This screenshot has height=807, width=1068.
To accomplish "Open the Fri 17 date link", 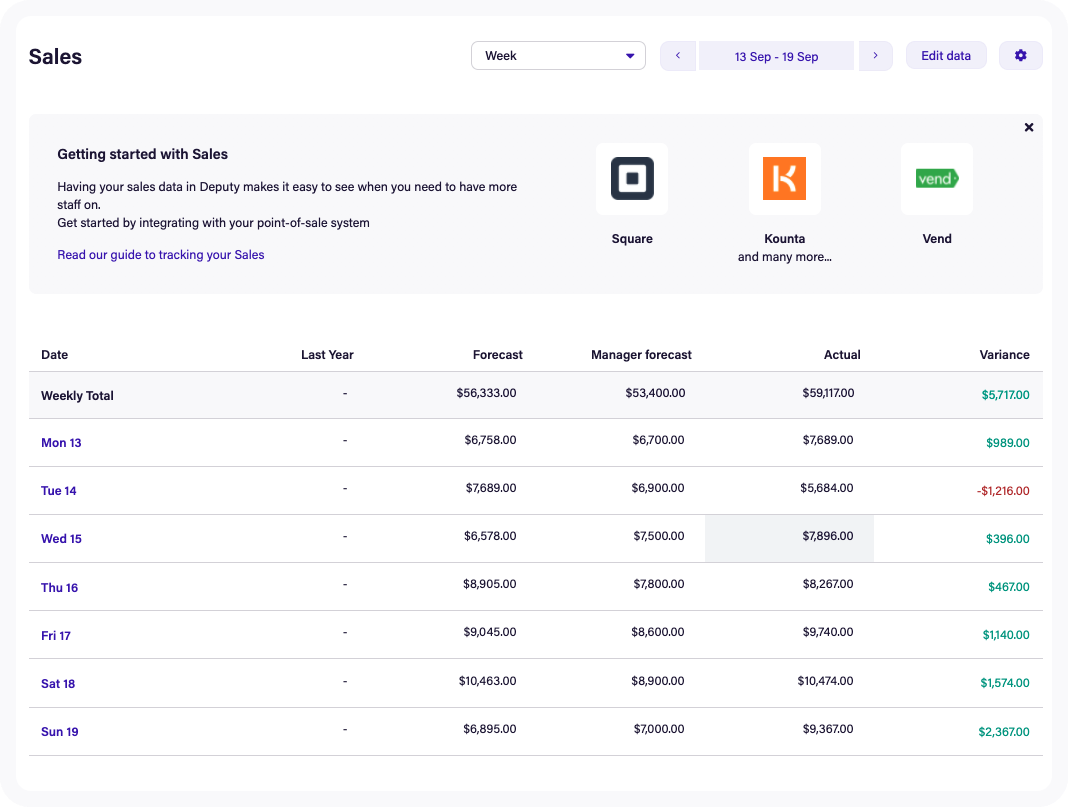I will coord(56,636).
